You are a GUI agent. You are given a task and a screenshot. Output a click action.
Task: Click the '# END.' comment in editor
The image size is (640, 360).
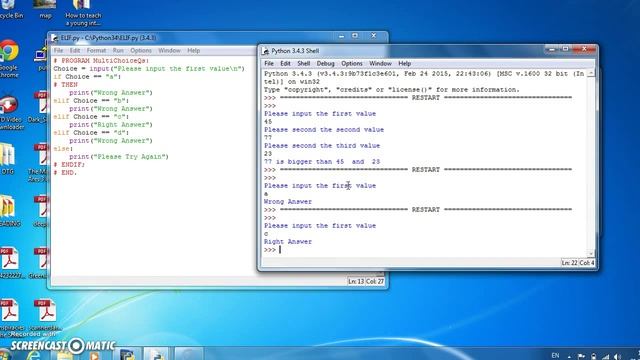pos(65,173)
